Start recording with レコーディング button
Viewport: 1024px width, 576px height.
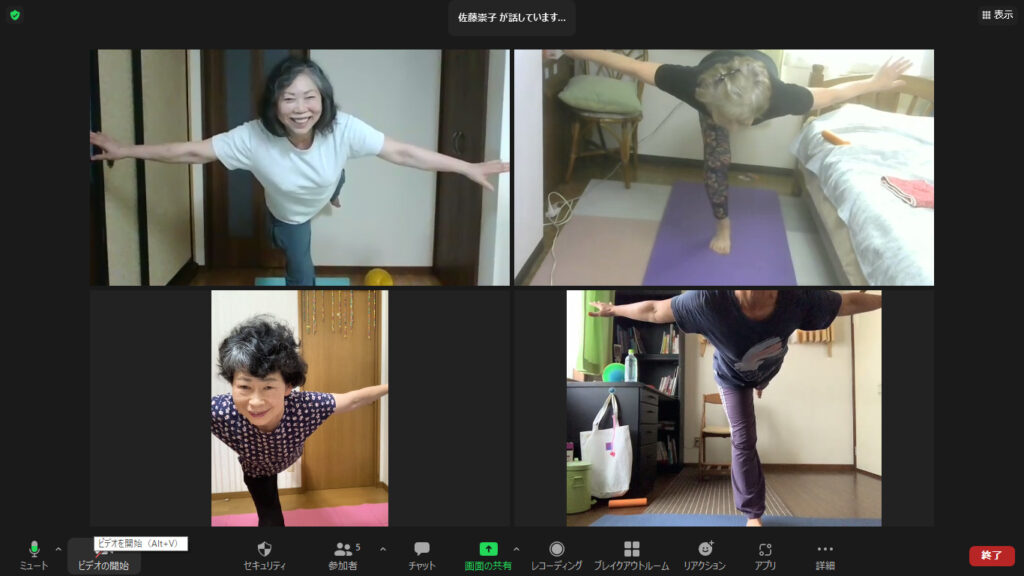coord(557,555)
